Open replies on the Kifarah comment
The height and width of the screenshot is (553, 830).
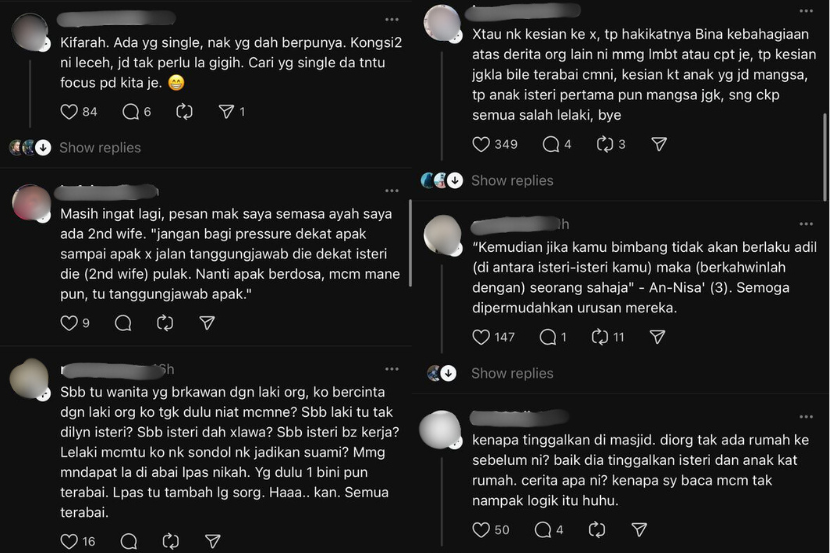[x=130, y=112]
